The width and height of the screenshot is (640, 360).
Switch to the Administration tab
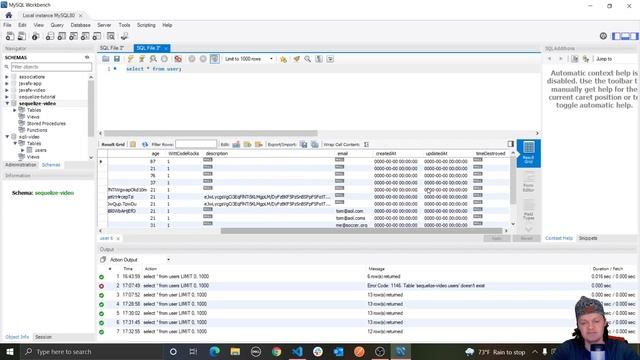pos(20,165)
